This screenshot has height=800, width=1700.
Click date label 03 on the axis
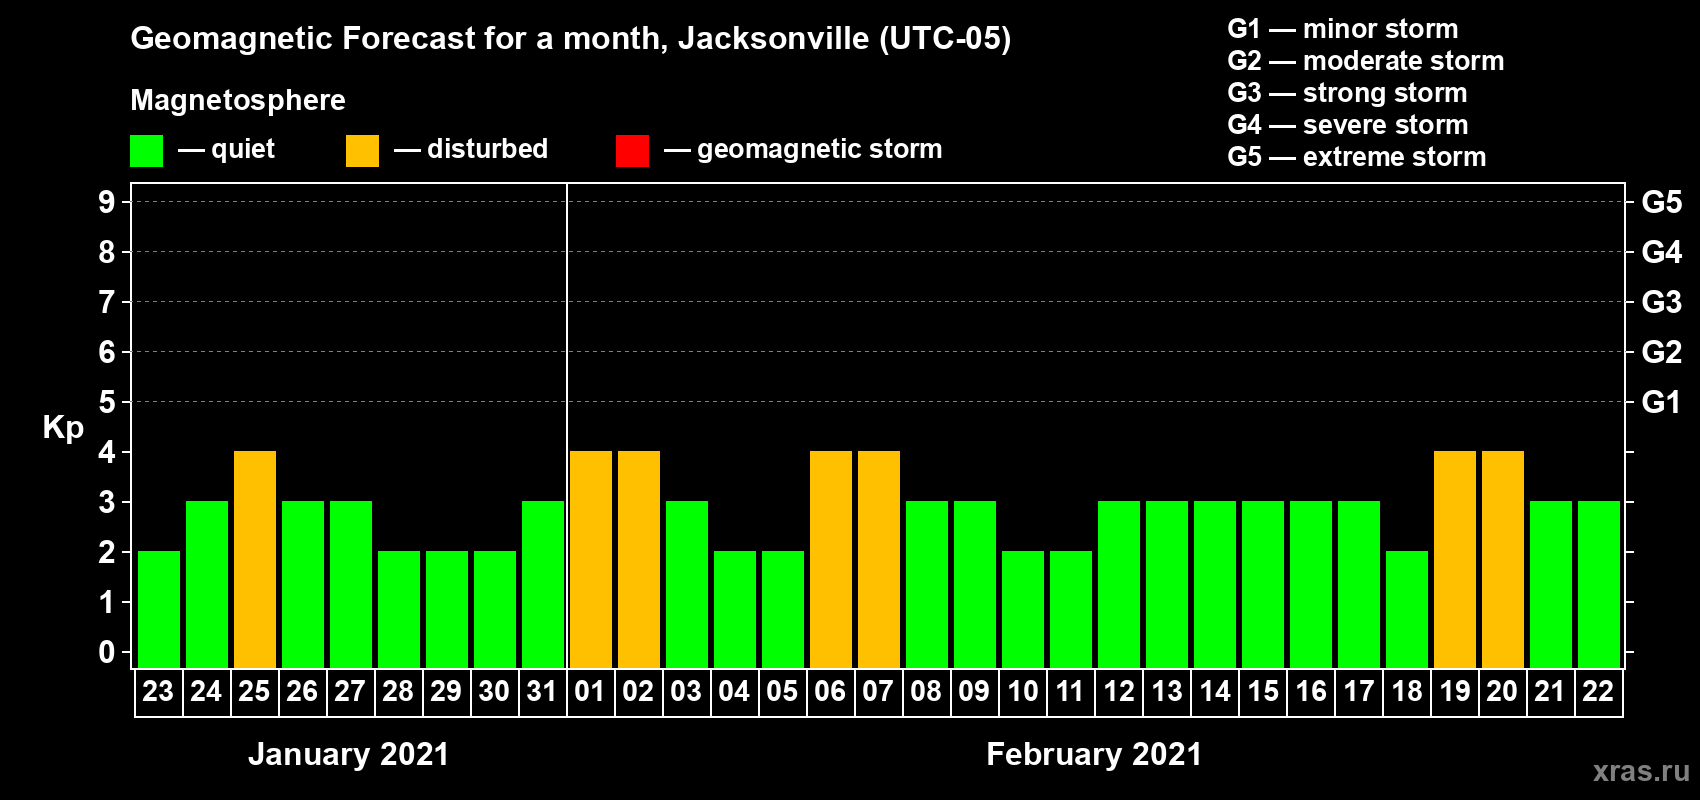click(686, 691)
